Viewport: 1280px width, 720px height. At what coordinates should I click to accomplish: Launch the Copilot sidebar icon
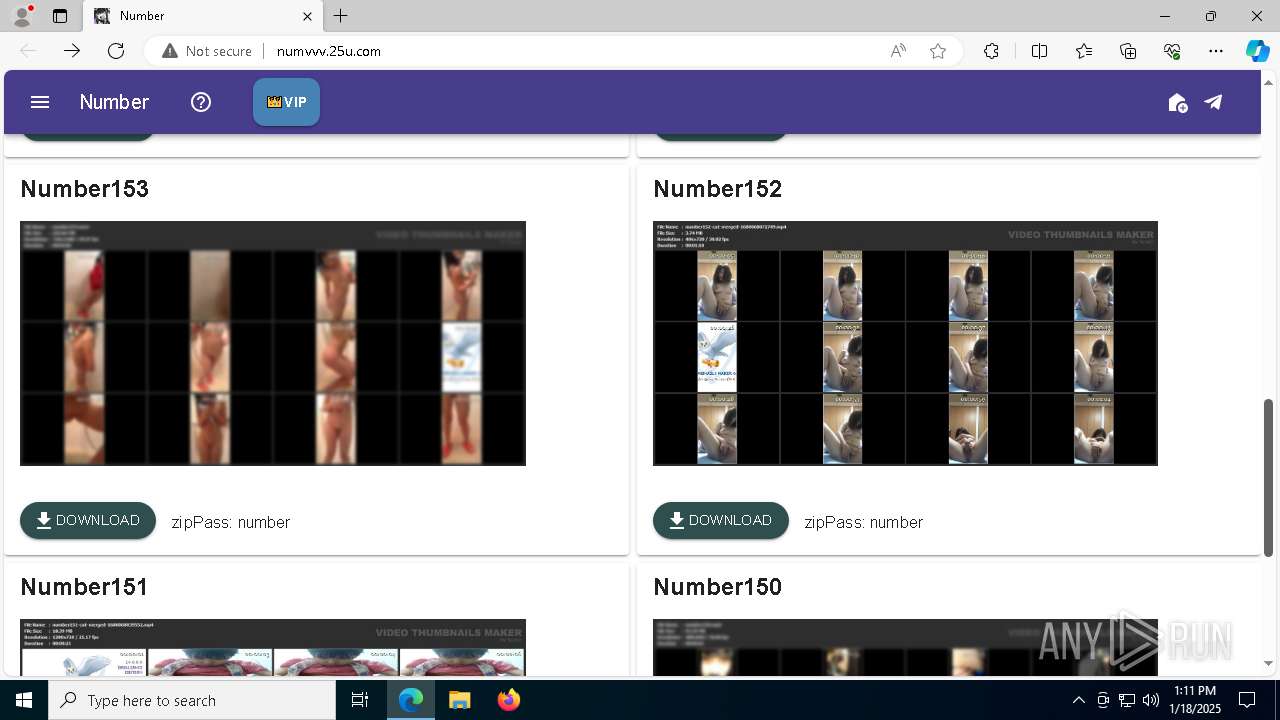coord(1257,51)
